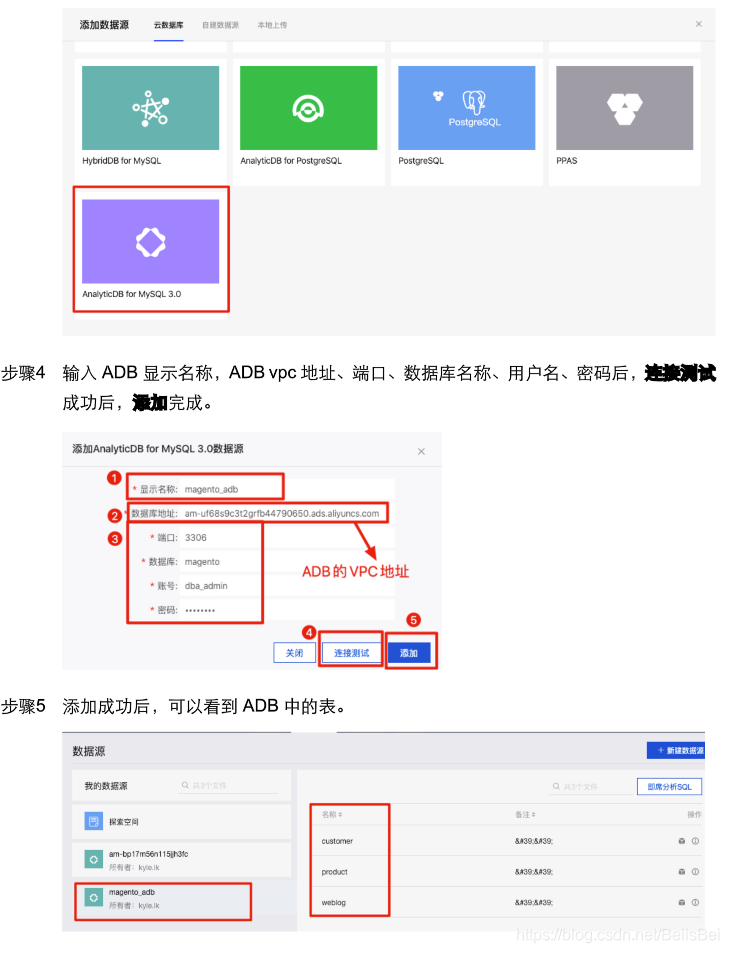The width and height of the screenshot is (729, 953).
Task: Click the 新建数据源 button
Action: pos(675,751)
